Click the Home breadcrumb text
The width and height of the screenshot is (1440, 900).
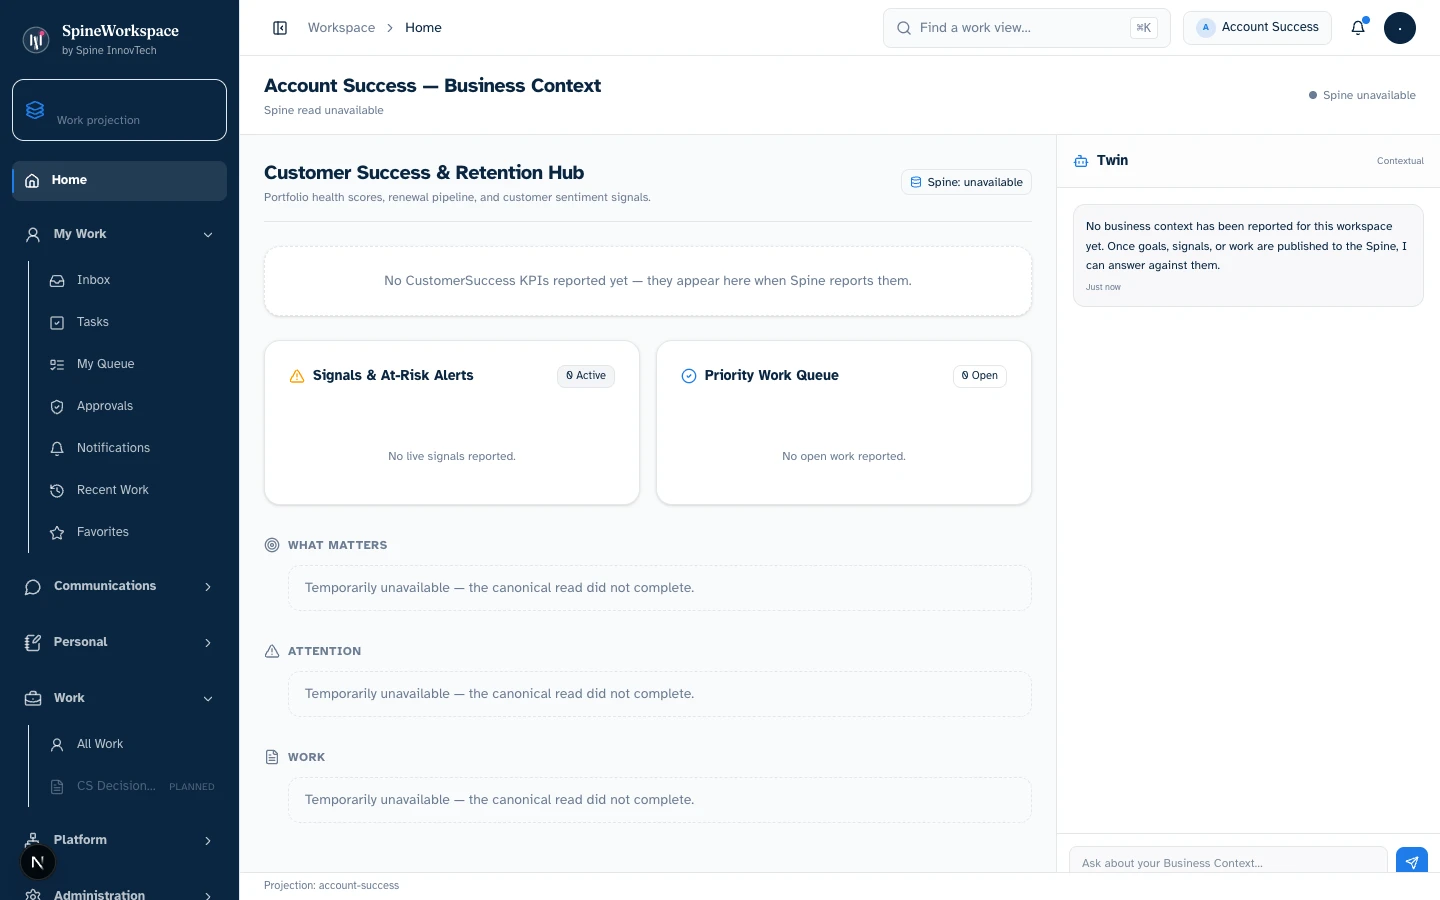pos(423,28)
